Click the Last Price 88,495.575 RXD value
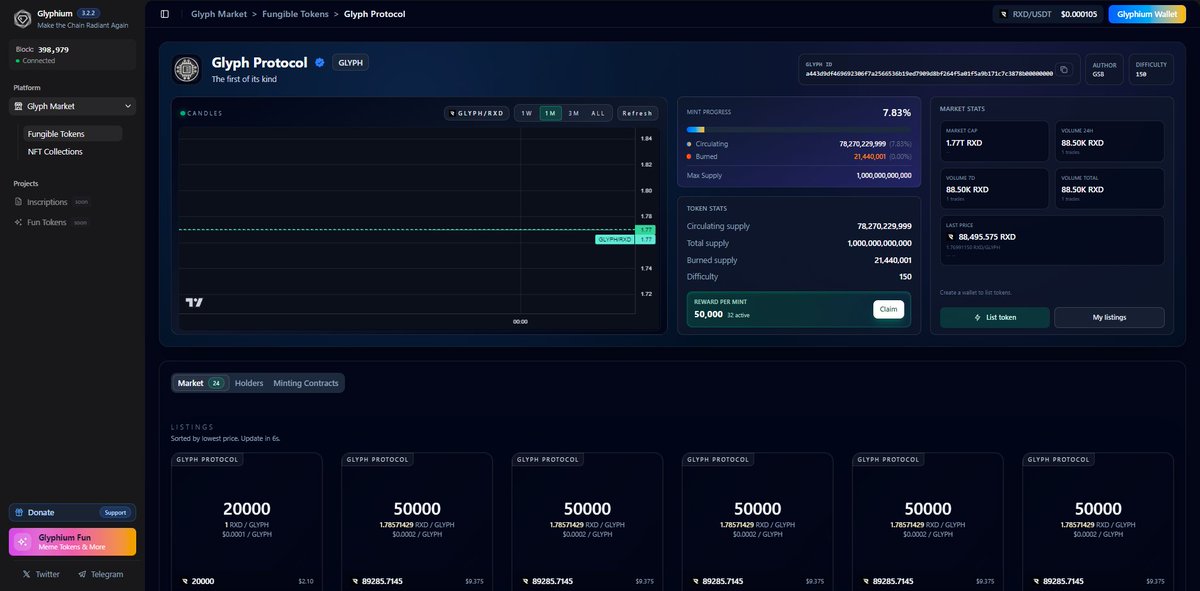This screenshot has width=1200, height=591. (987, 237)
